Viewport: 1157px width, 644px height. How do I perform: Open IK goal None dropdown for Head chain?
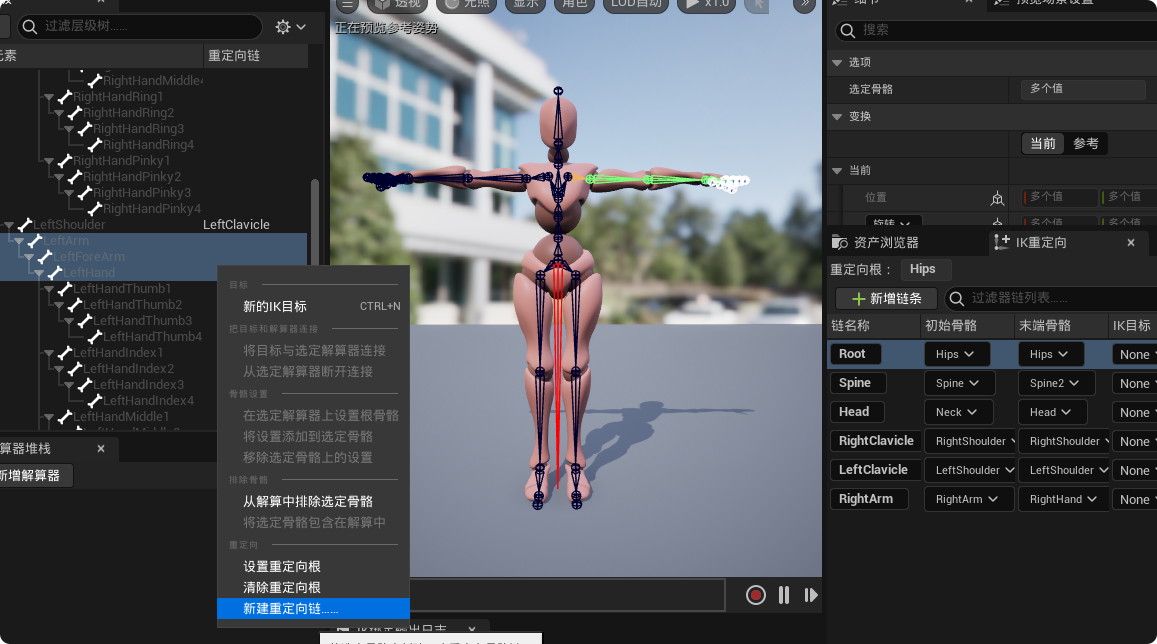[x=1134, y=412]
